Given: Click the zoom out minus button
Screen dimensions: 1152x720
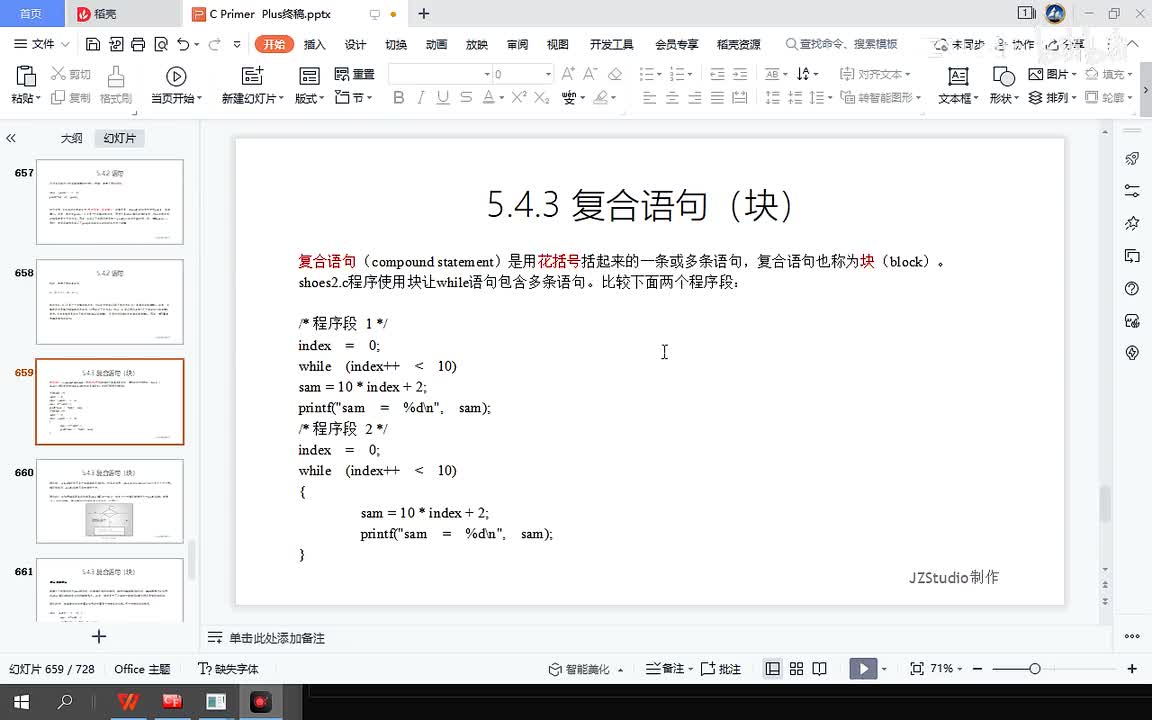Looking at the screenshot, I should (x=977, y=669).
